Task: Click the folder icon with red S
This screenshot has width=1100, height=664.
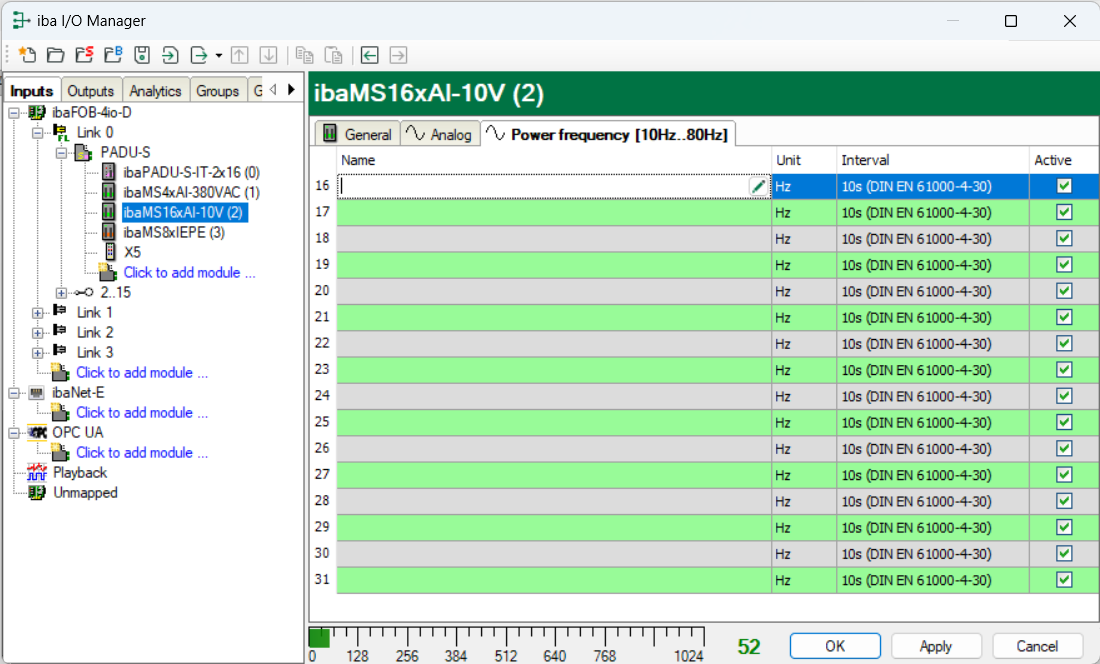Action: coord(85,55)
